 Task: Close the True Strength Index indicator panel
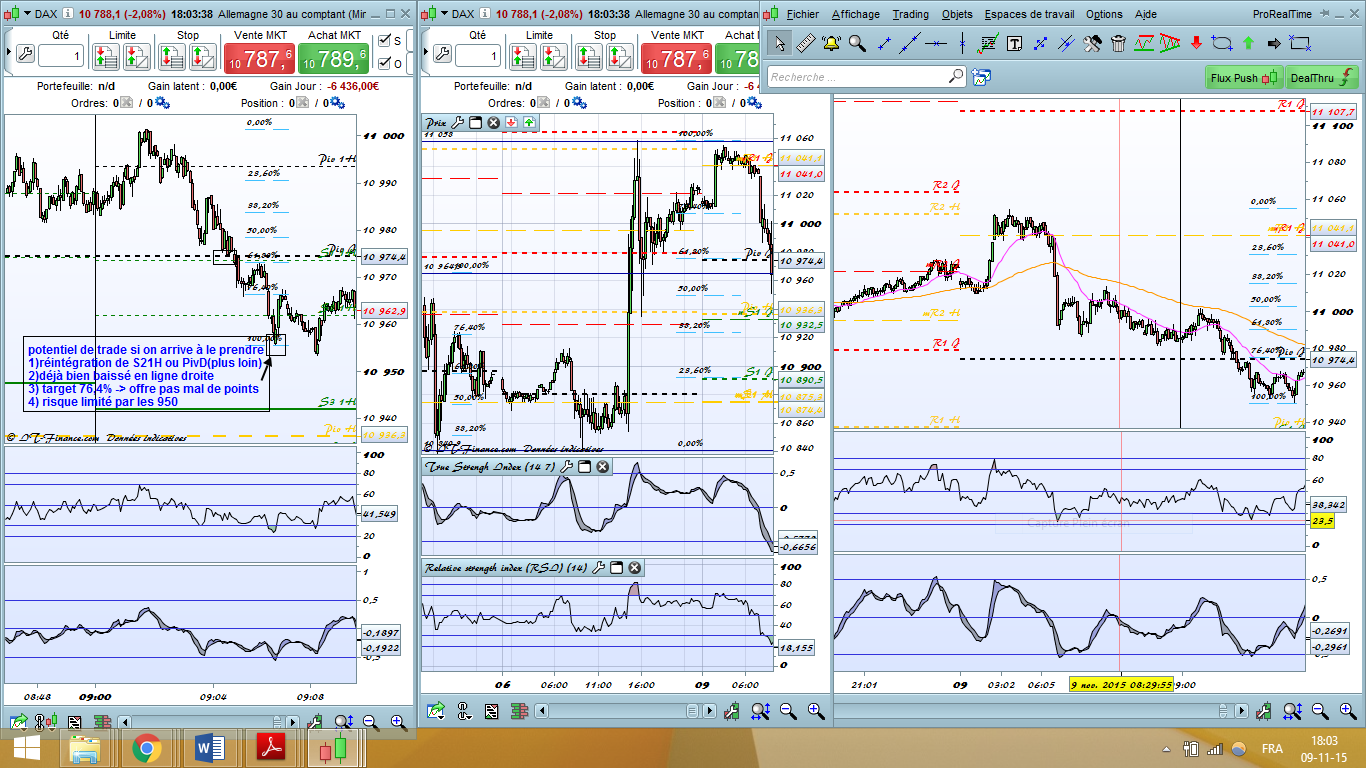603,467
